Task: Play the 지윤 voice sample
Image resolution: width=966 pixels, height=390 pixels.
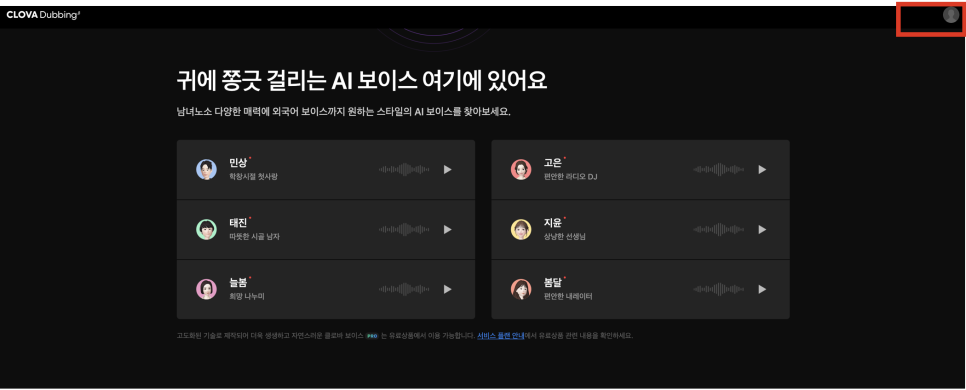Action: (x=762, y=229)
